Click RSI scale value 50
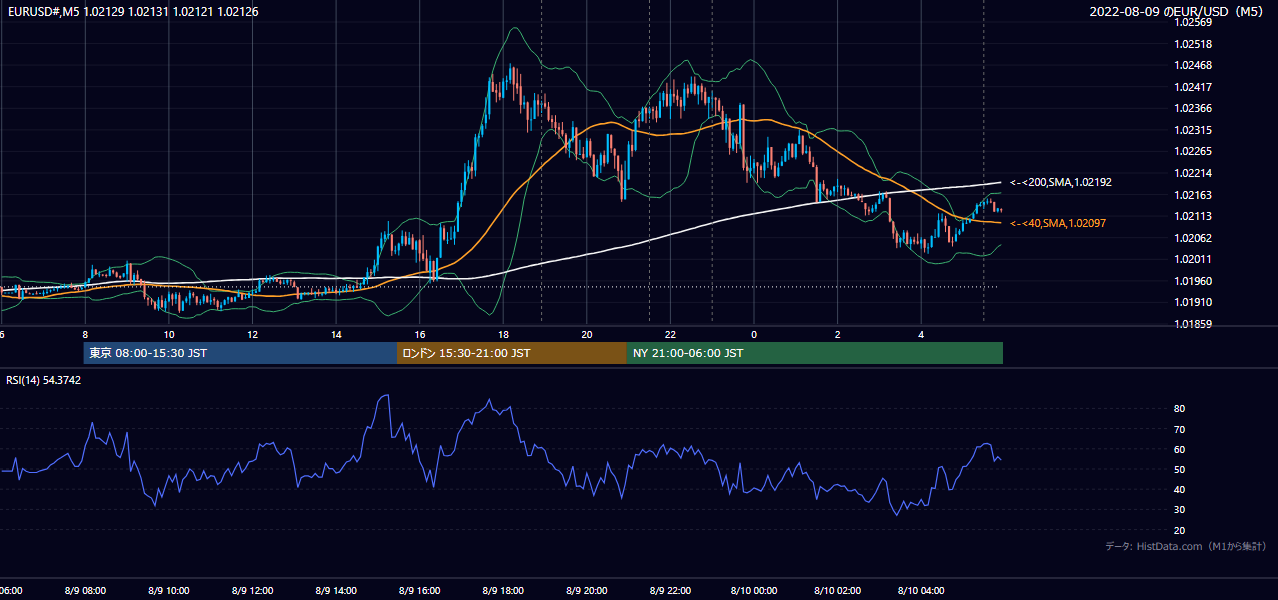The width and height of the screenshot is (1278, 600). pos(1180,469)
